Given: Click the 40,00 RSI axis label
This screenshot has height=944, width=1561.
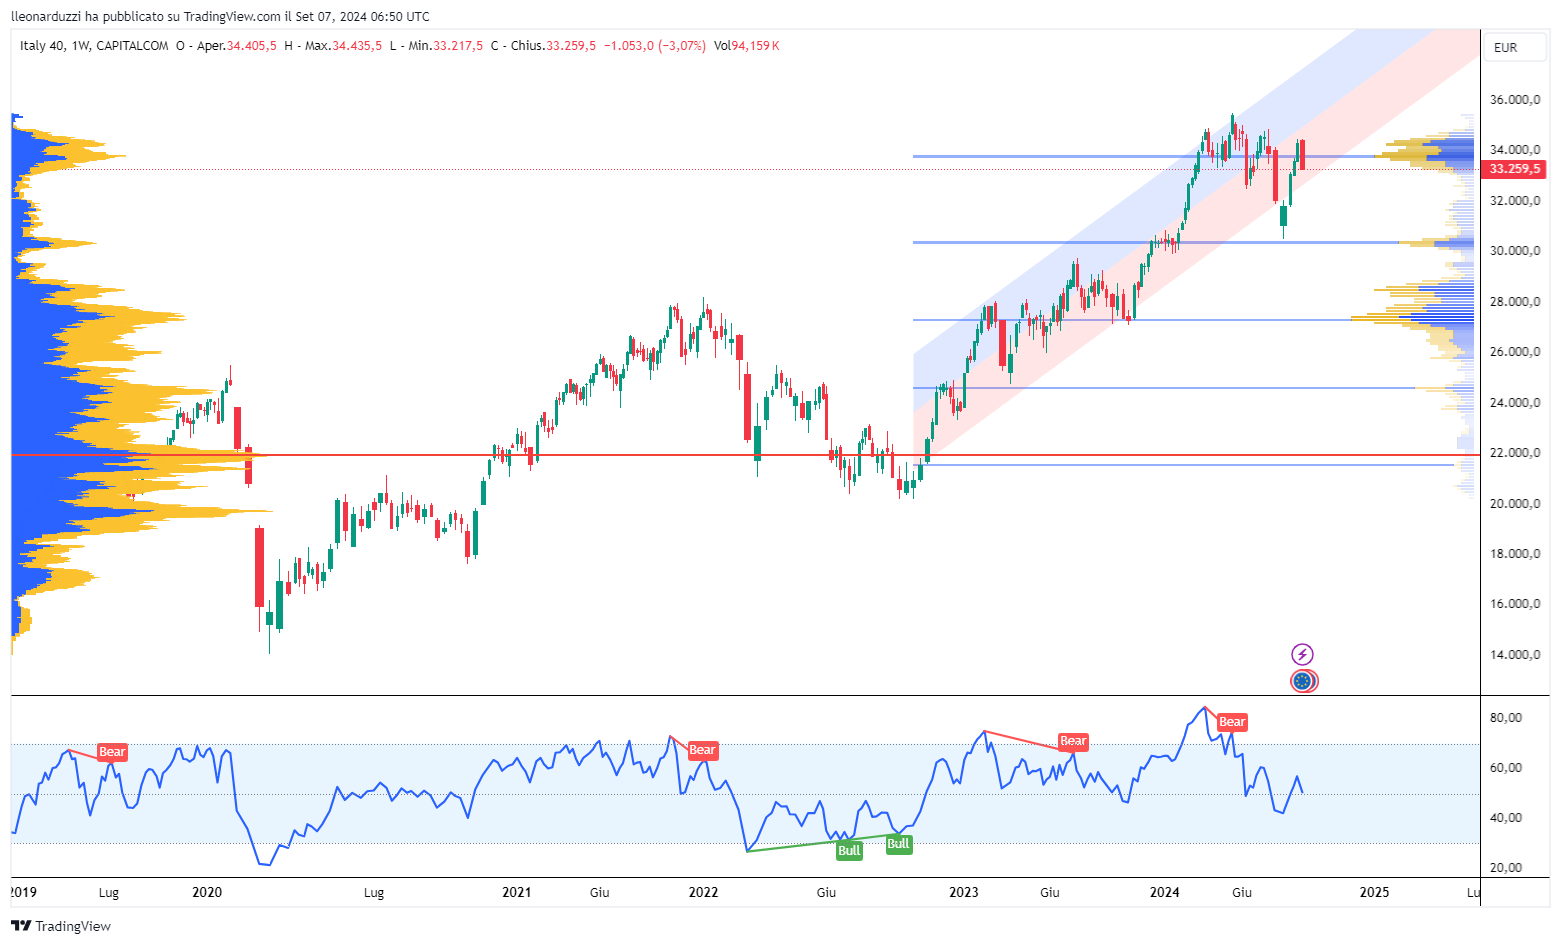Looking at the screenshot, I should [1506, 818].
